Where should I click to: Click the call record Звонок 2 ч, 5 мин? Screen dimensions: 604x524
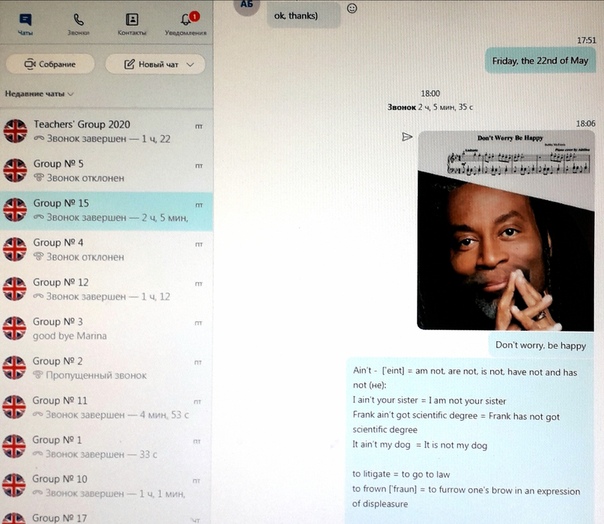pos(430,107)
